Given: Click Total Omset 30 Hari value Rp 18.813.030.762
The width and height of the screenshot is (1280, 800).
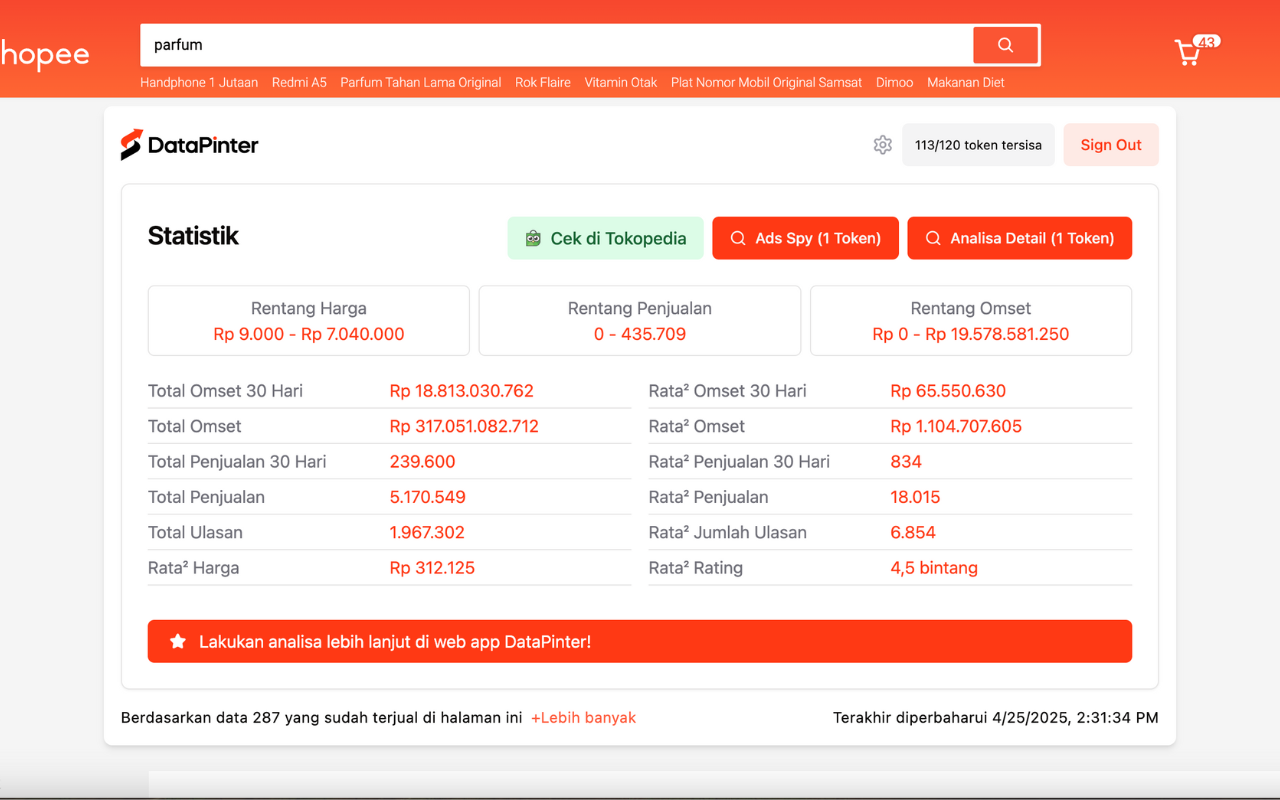Looking at the screenshot, I should coord(462,391).
